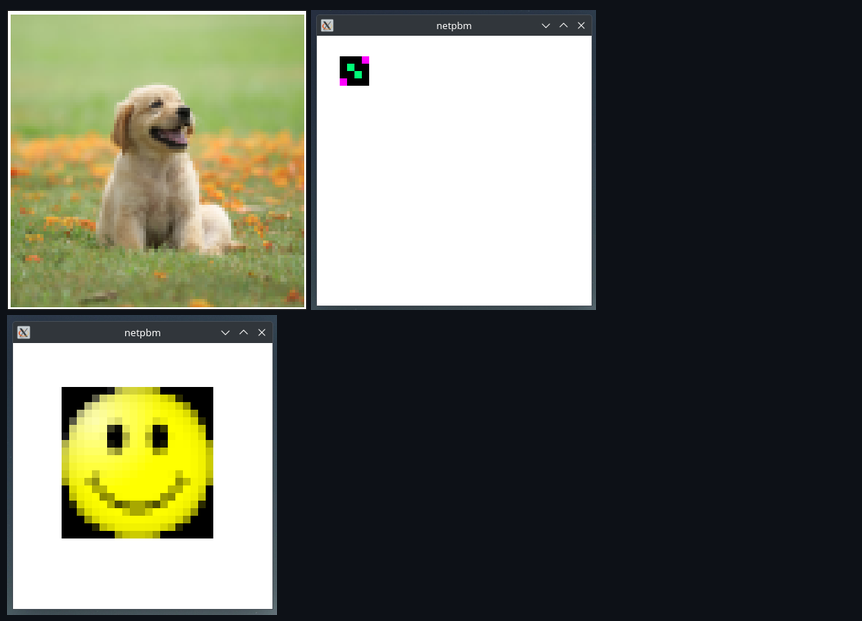Close the netpbm window showing the smiley
The image size is (862, 621).
coord(262,332)
